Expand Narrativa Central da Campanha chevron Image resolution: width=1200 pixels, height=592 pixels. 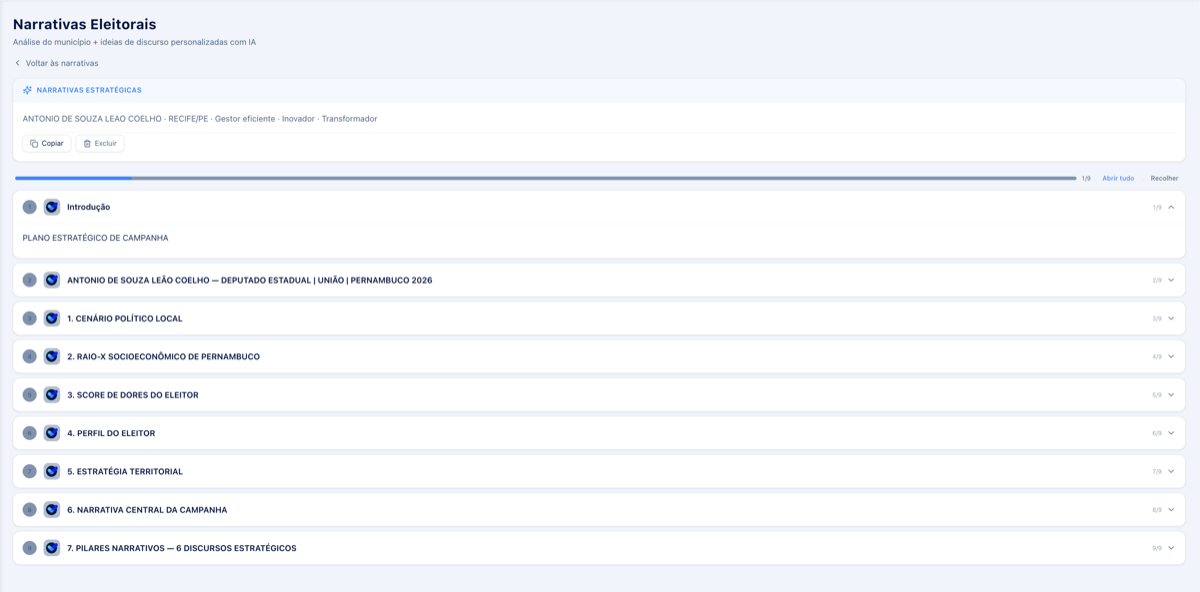tap(1171, 510)
